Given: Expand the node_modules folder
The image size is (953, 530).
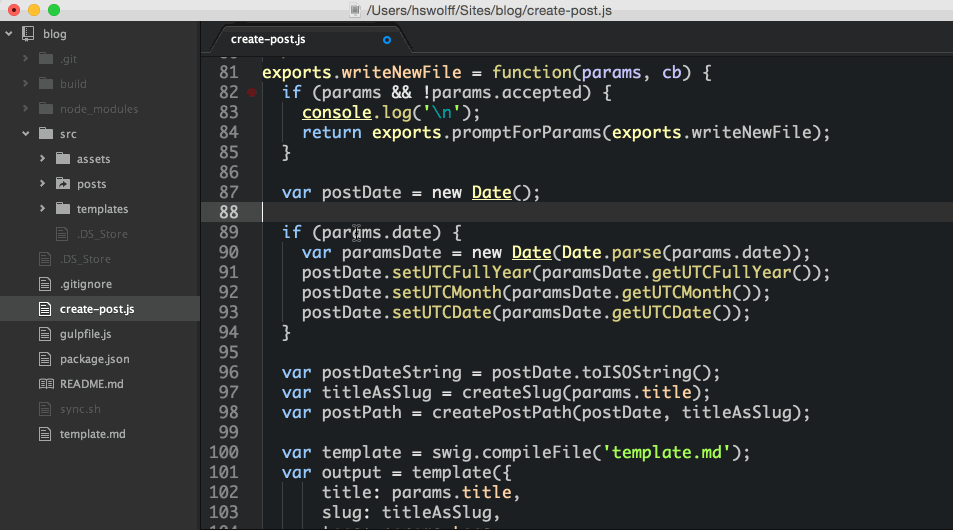Looking at the screenshot, I should point(24,109).
